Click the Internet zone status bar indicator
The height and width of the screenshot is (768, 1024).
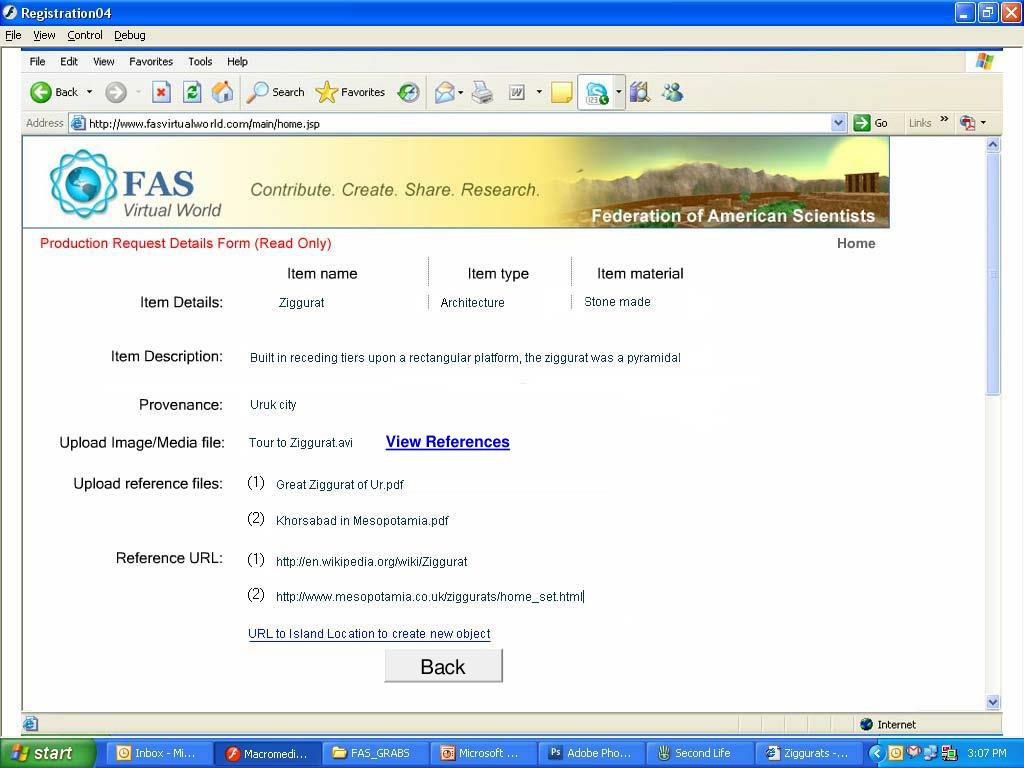click(x=888, y=724)
